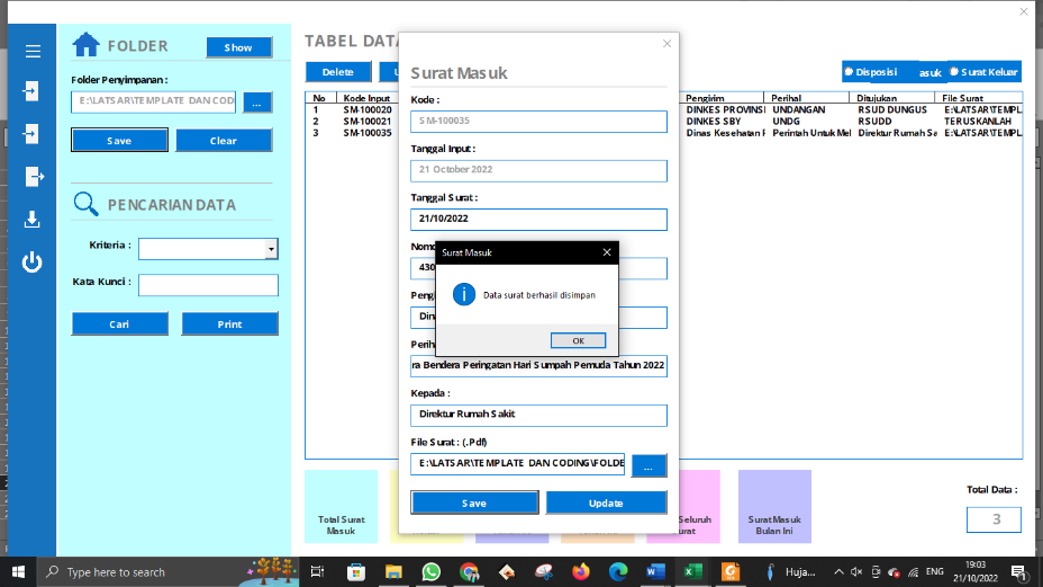
Task: Click the cyan Total Surat Masuk tile
Action: pyautogui.click(x=341, y=506)
